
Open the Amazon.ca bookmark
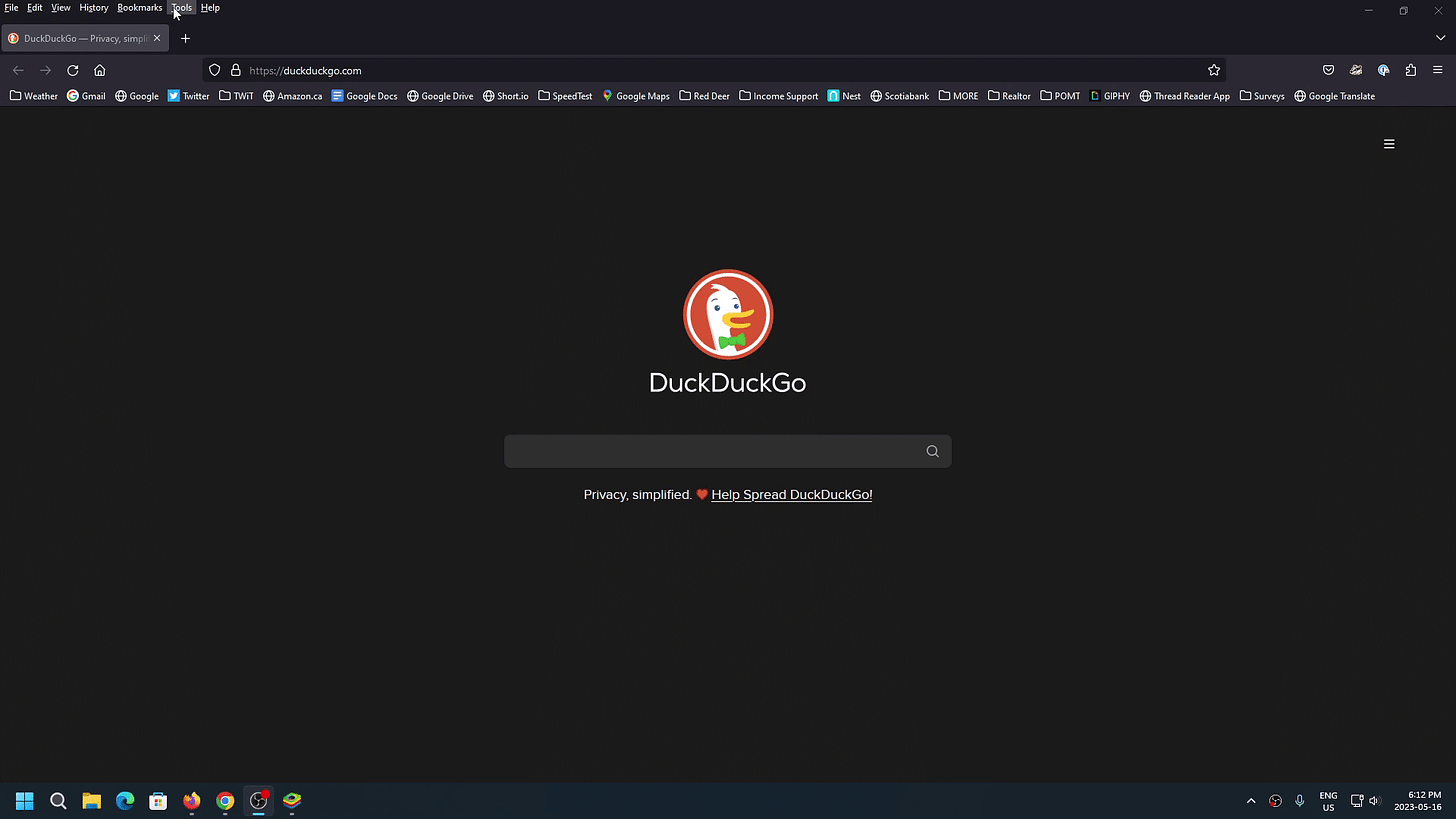[292, 96]
